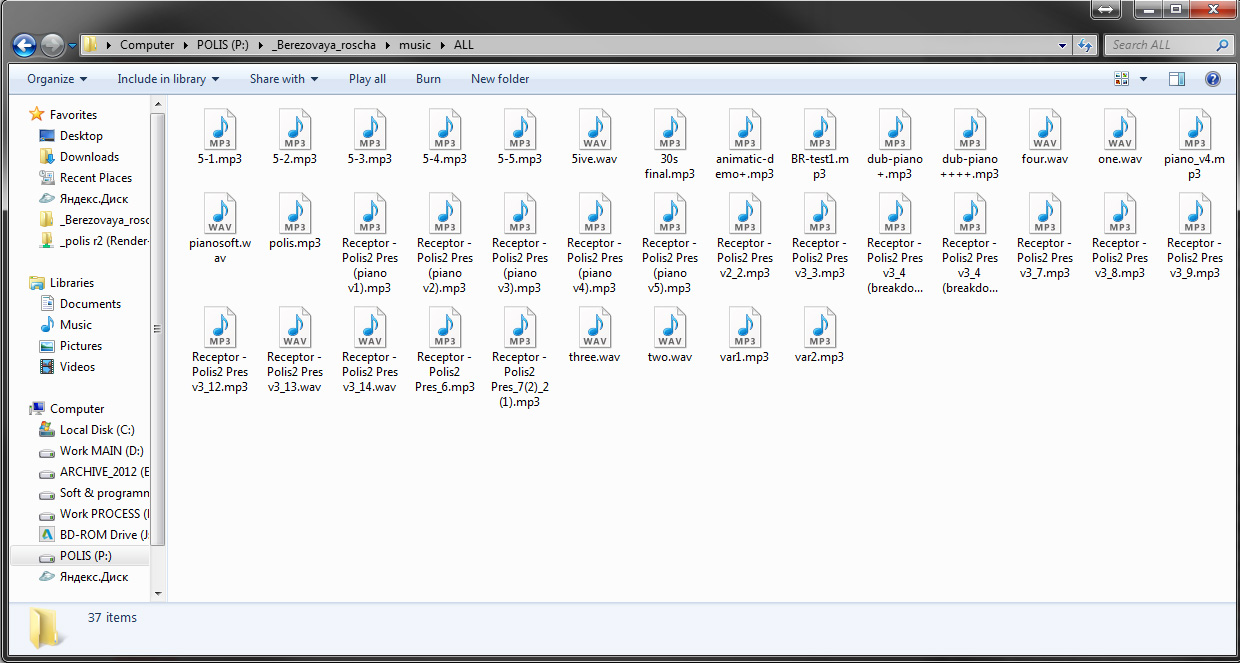Select Work MAIN (D:) drive
The height and width of the screenshot is (663, 1240).
[x=101, y=451]
